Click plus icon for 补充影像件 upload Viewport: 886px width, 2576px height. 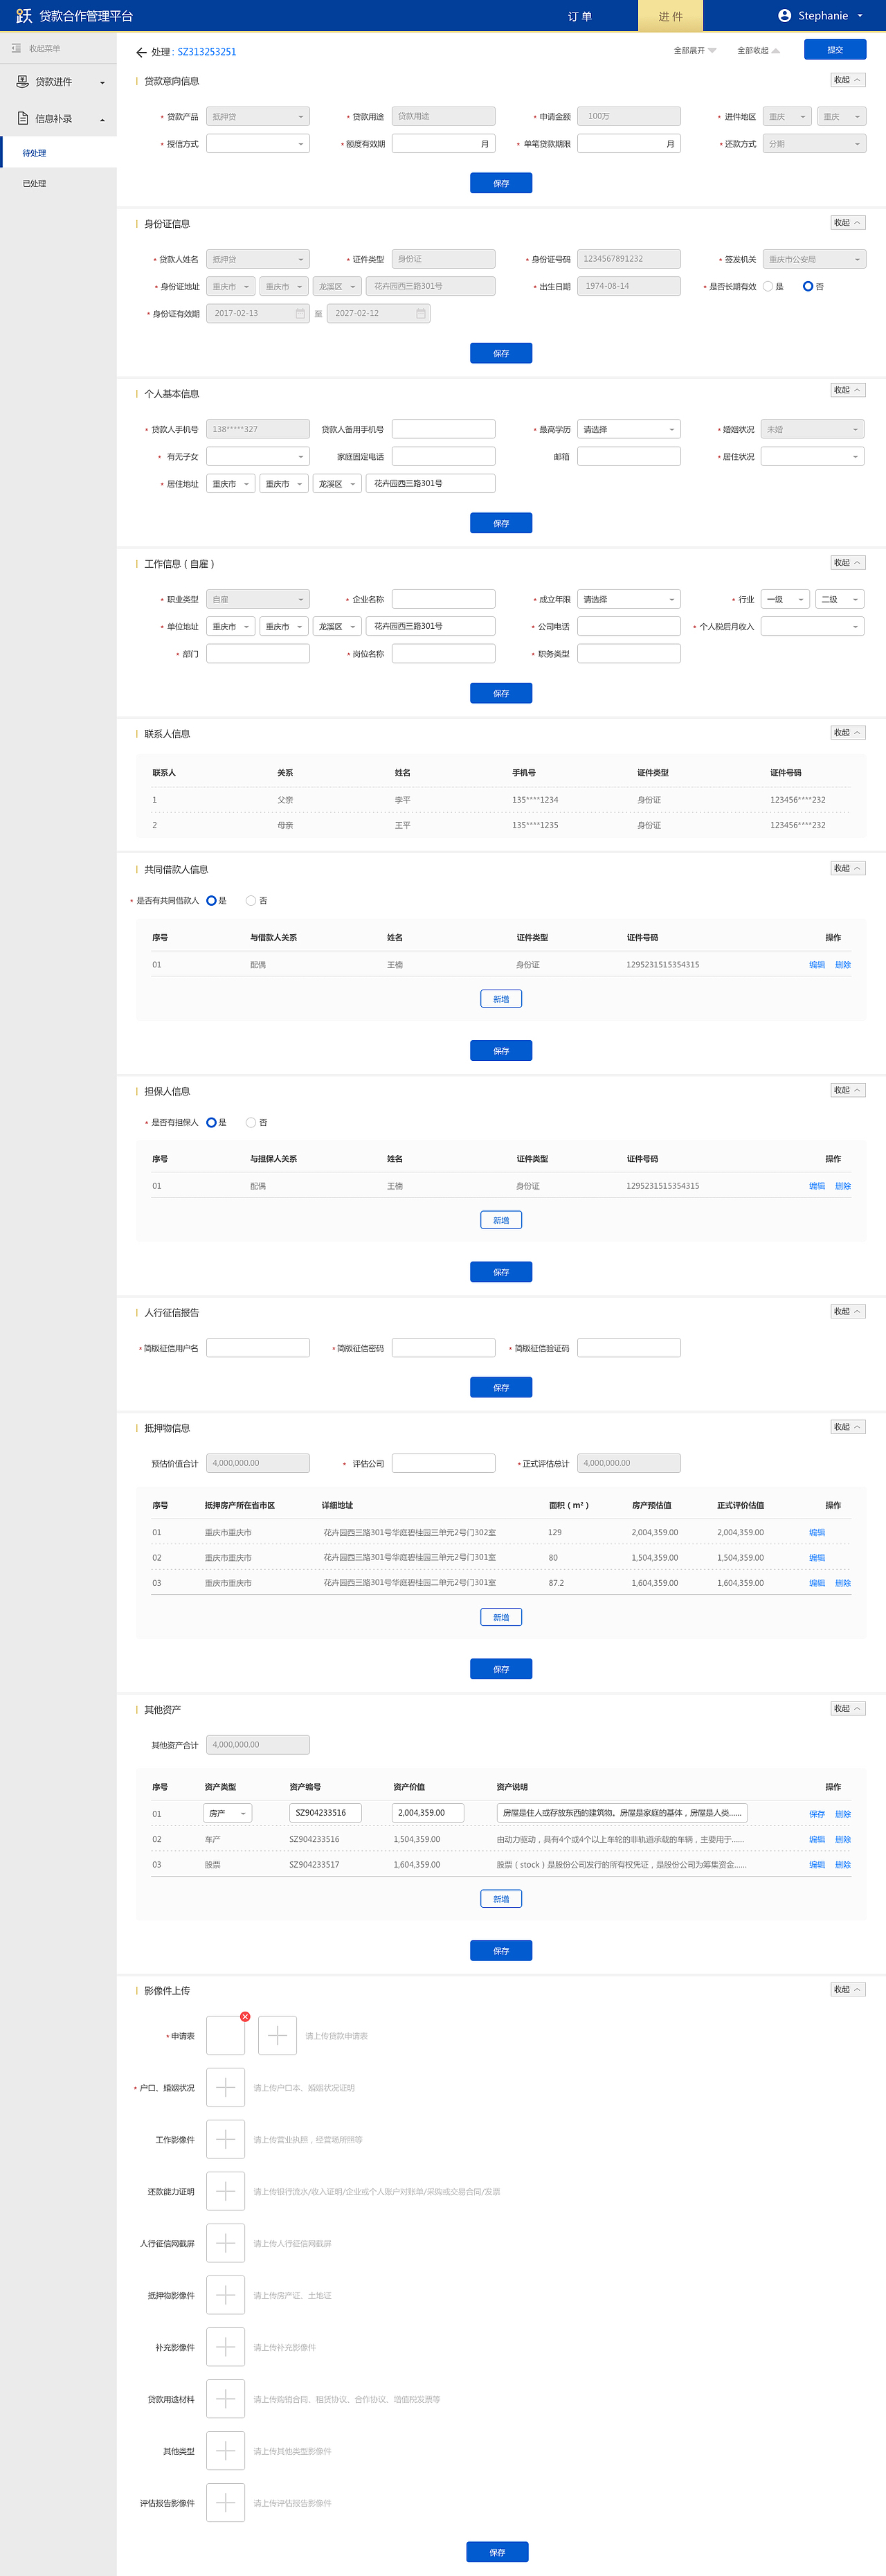(x=226, y=2347)
